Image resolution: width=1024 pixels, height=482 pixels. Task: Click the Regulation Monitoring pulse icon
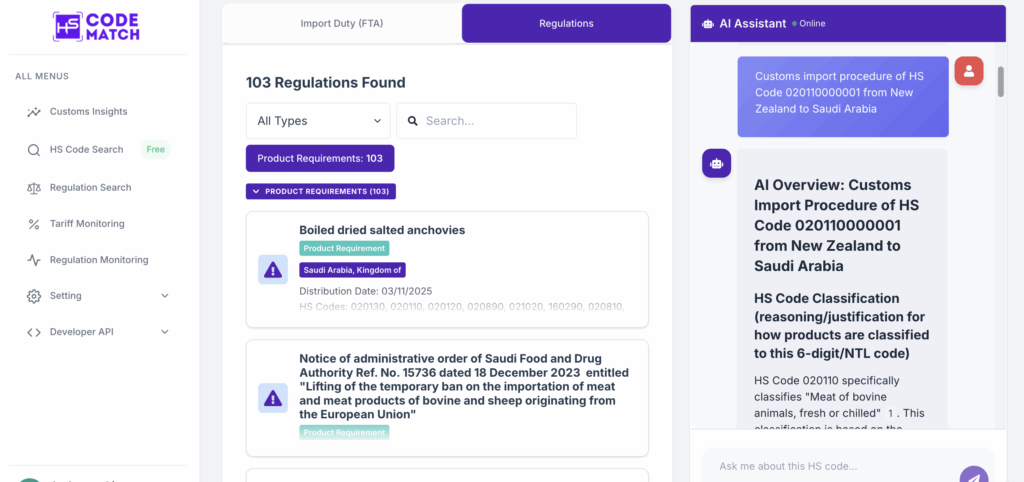(33, 260)
